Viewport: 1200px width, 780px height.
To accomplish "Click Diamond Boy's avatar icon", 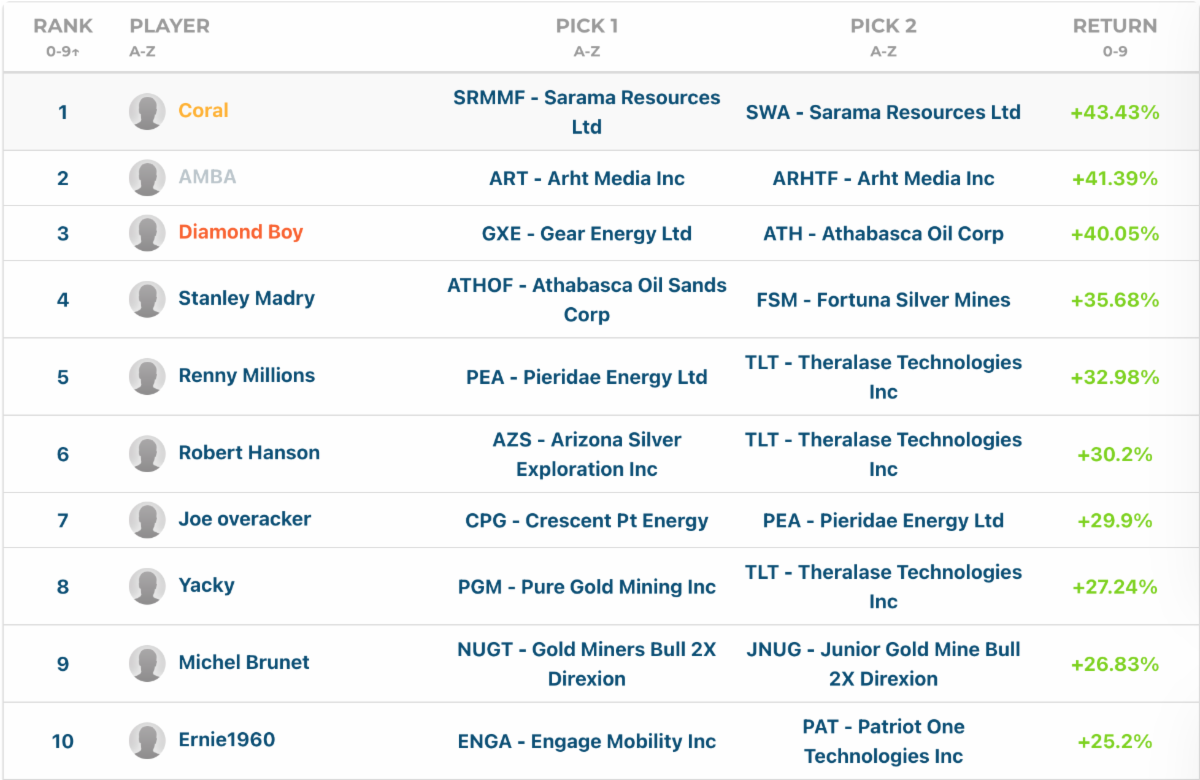I will (x=147, y=233).
